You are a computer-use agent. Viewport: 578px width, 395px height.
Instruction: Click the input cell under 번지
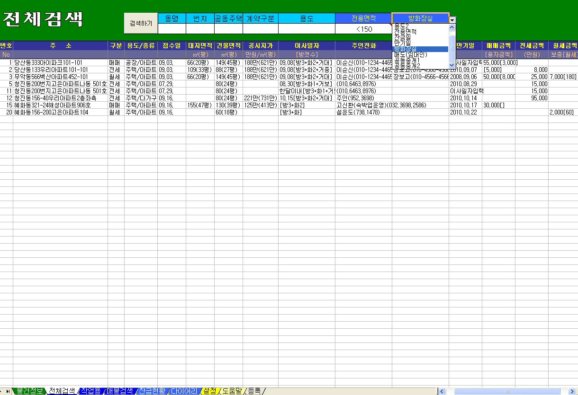[x=200, y=29]
